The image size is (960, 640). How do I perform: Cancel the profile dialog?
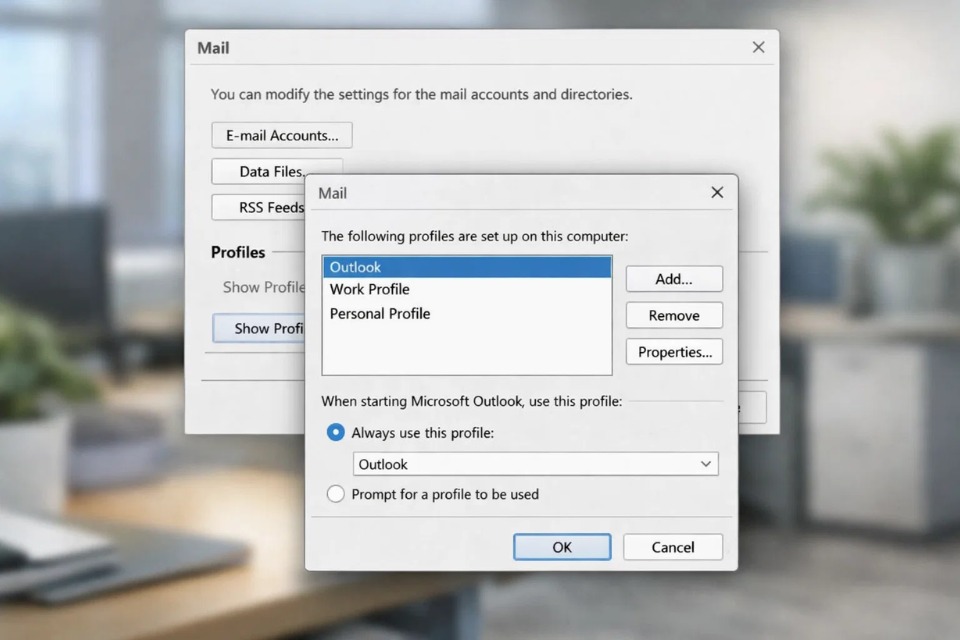pyautogui.click(x=672, y=547)
